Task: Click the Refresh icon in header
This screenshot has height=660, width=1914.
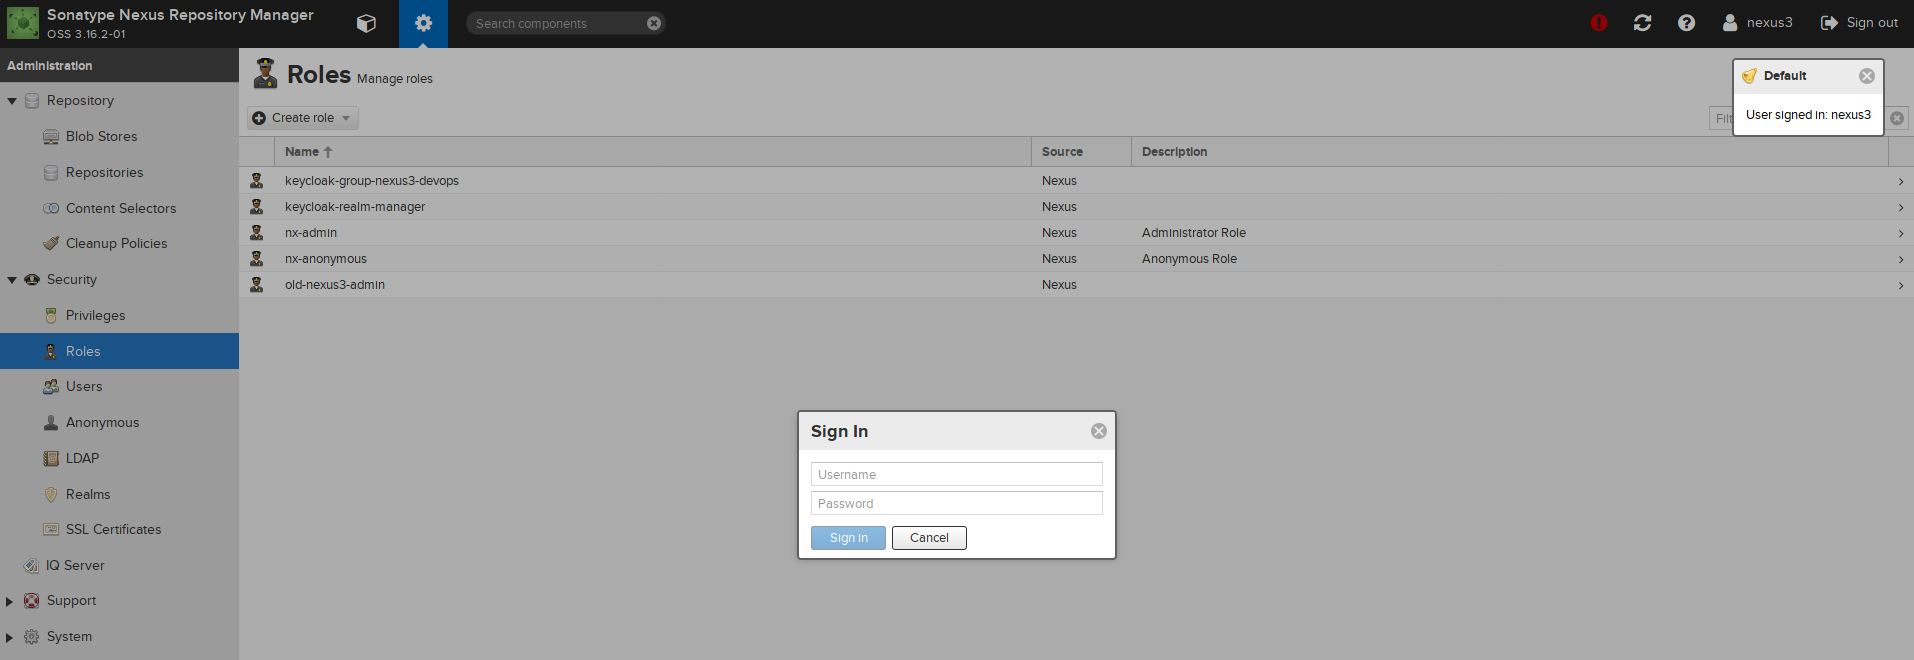Action: pyautogui.click(x=1642, y=23)
